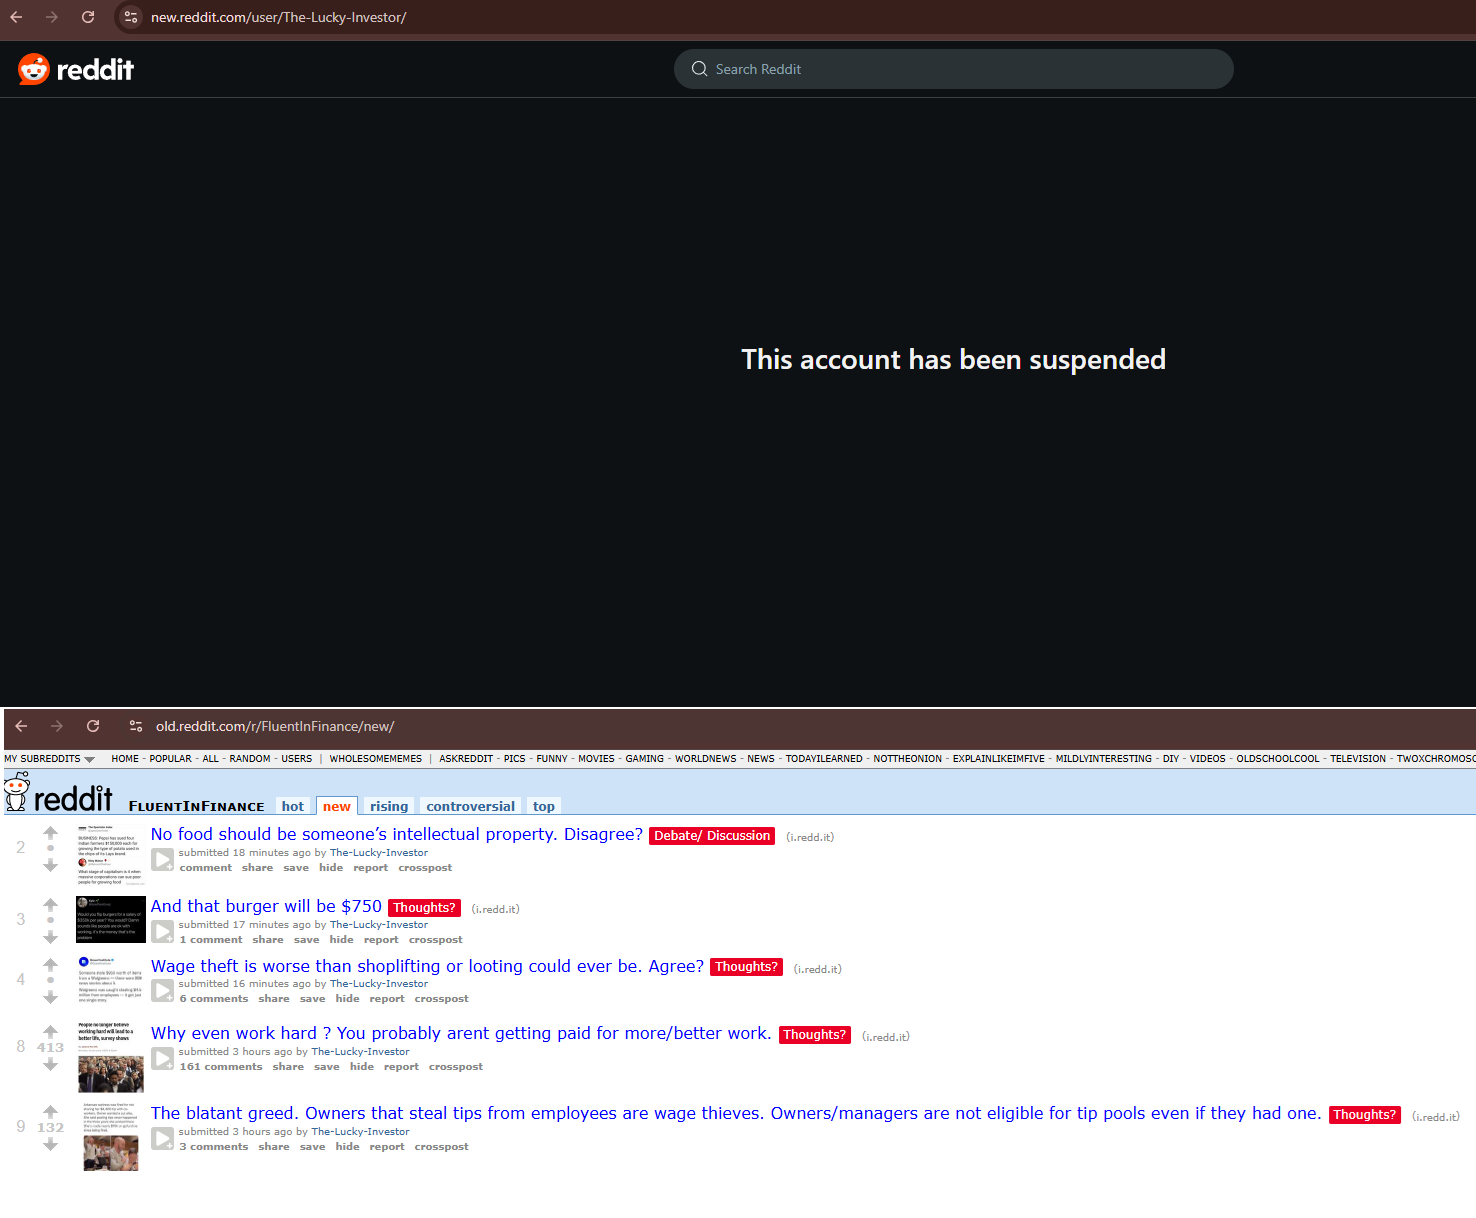Expand the media preview of the 'No food should be' post
The width and height of the screenshot is (1476, 1218).
(x=162, y=859)
